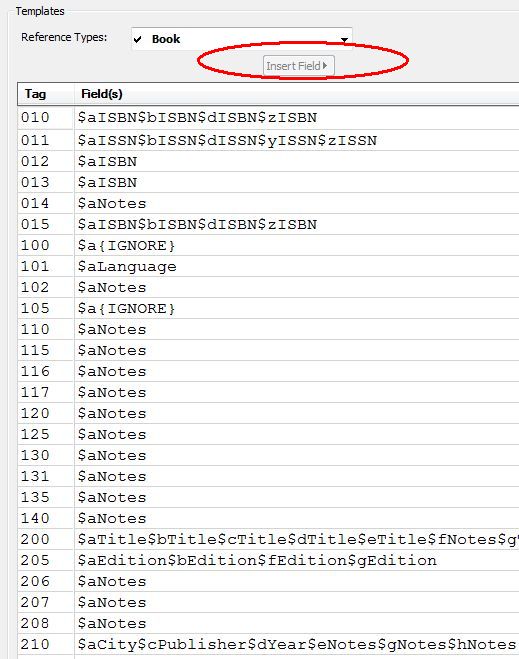
Task: Click the Field(s) column header
Action: pos(102,94)
